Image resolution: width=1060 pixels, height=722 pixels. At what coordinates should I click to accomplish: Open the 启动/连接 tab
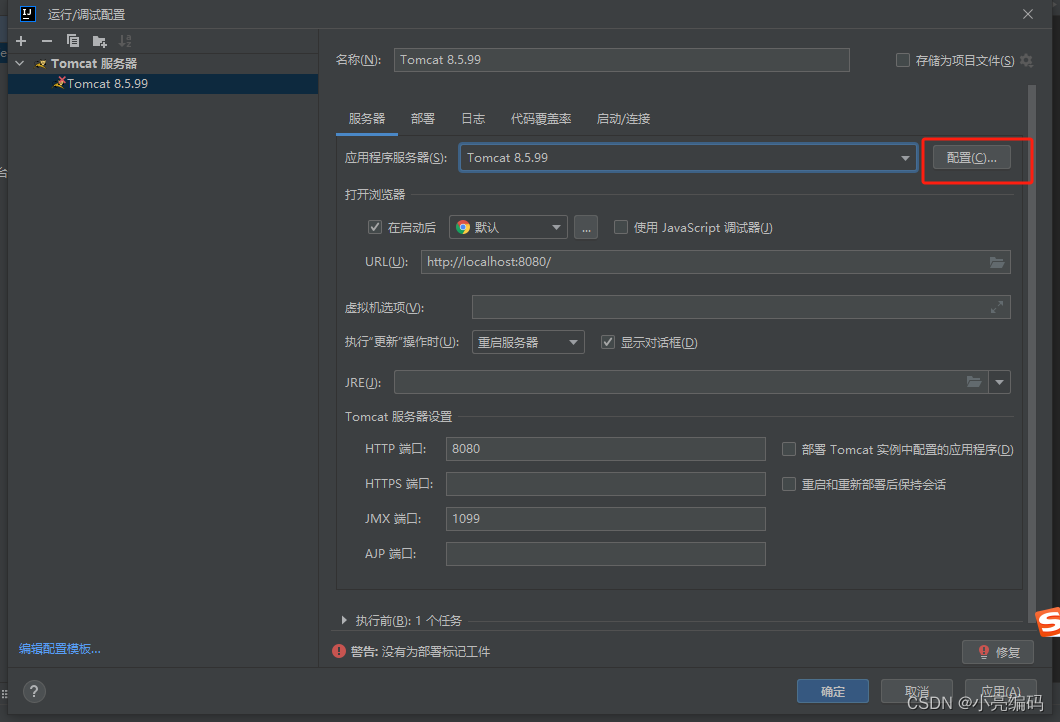click(623, 119)
